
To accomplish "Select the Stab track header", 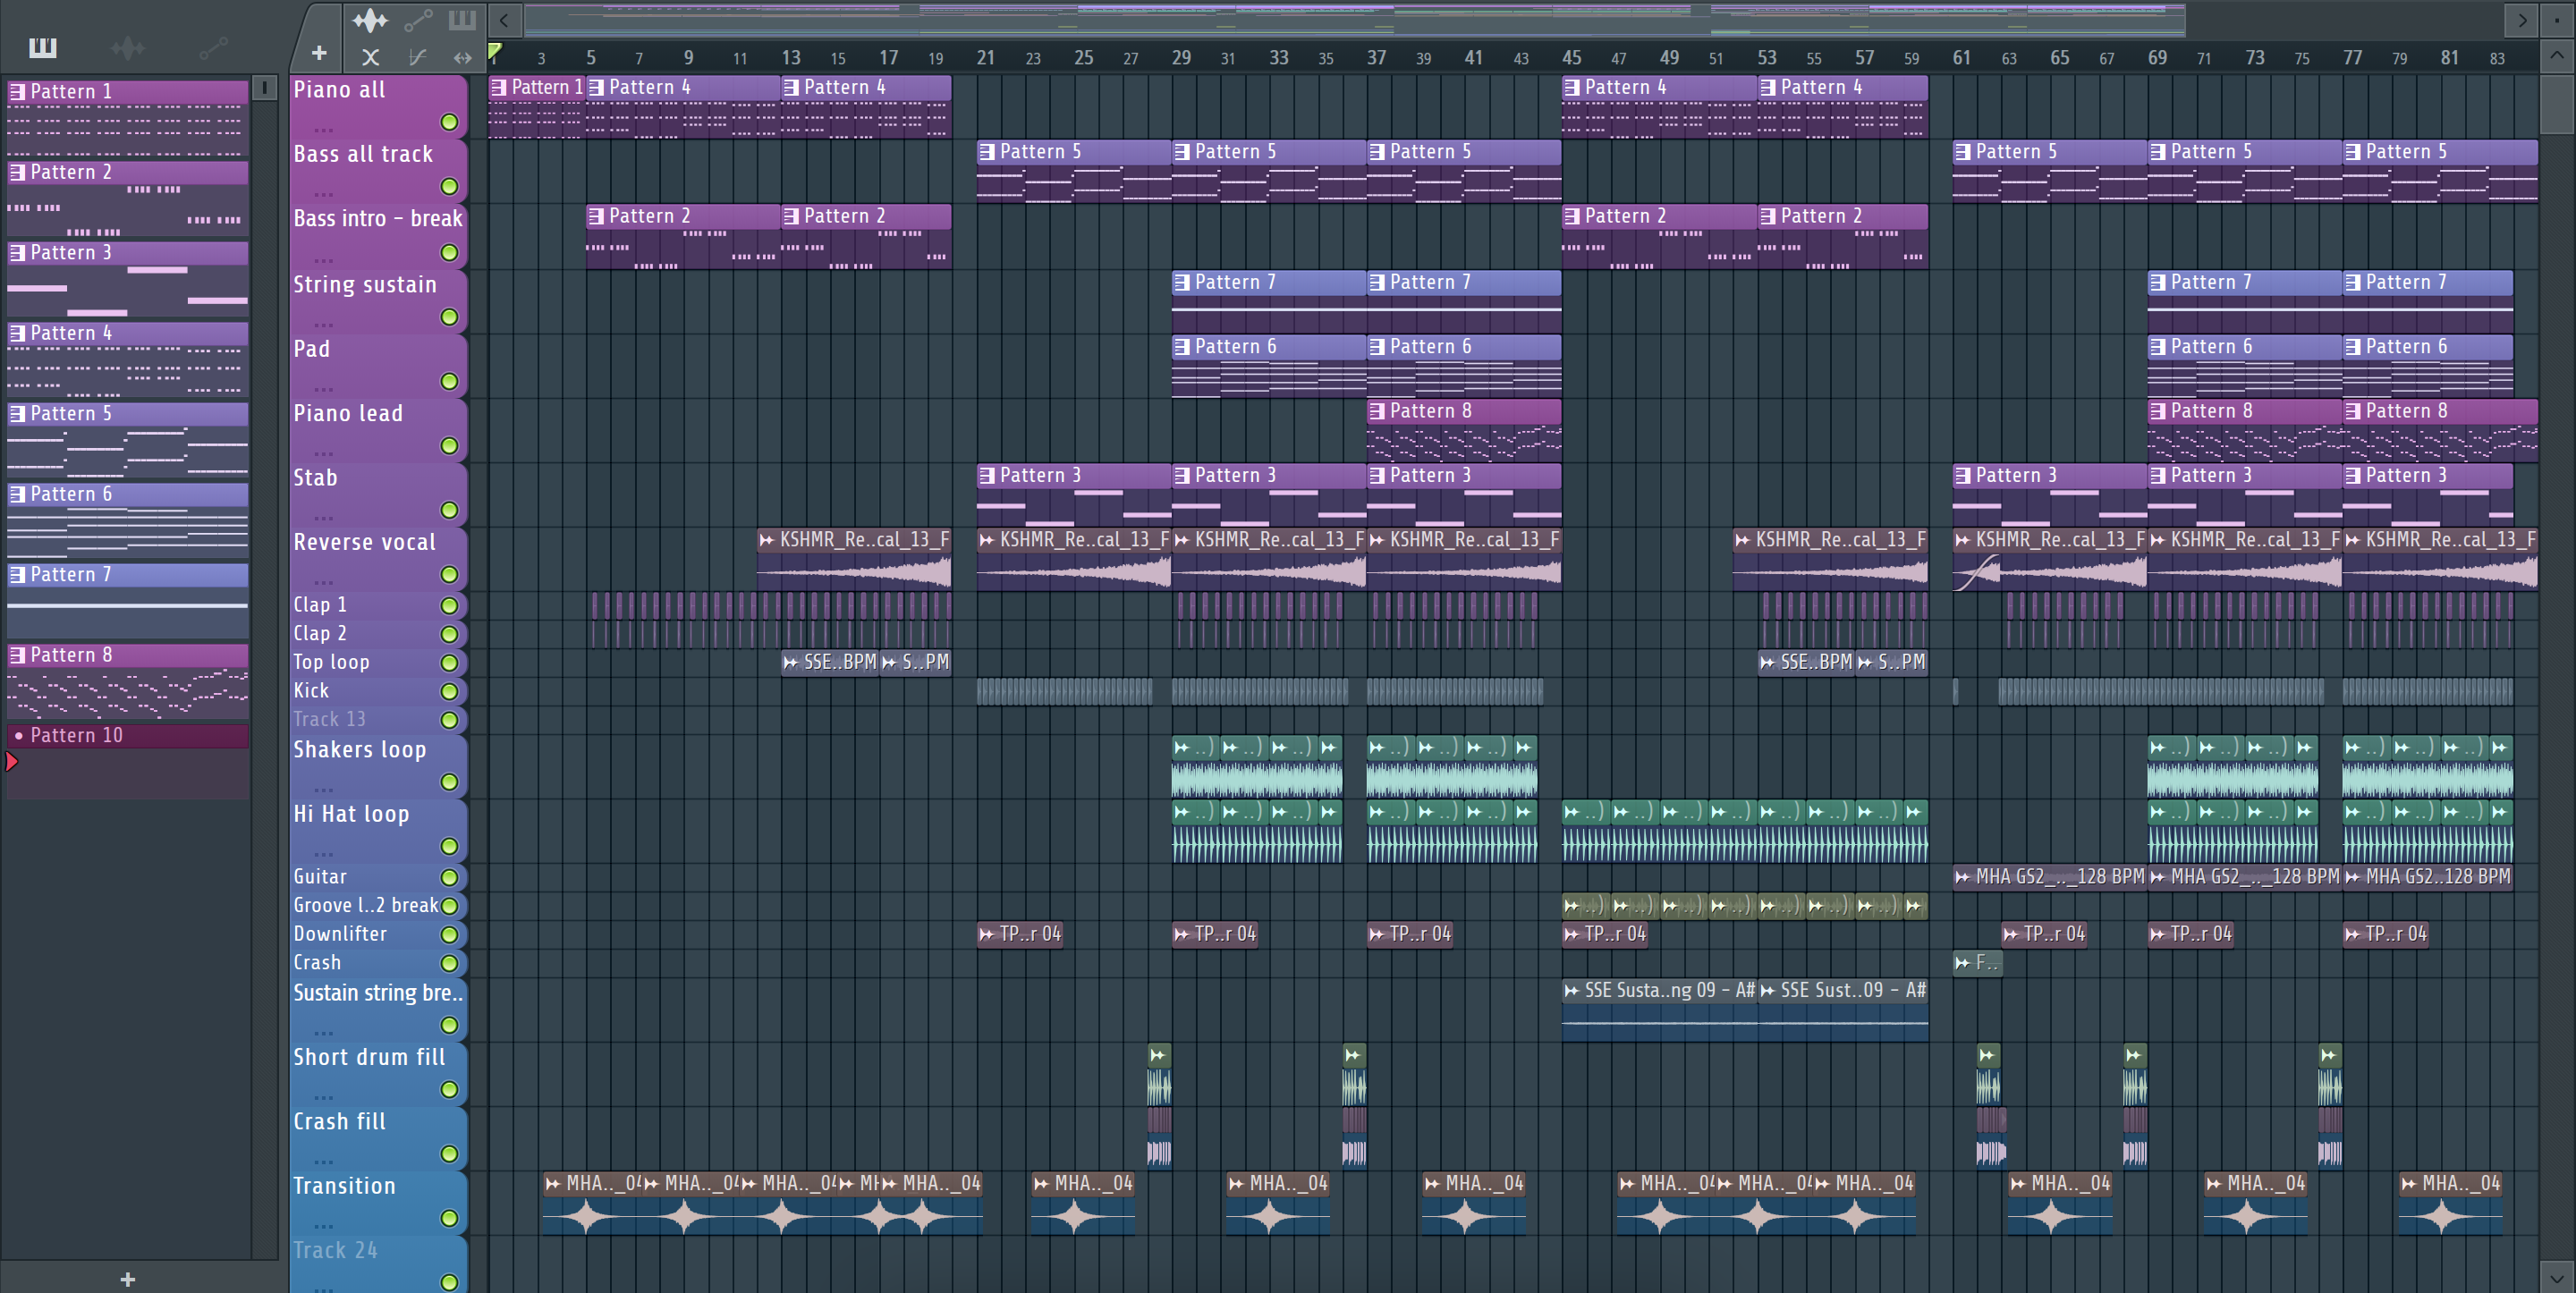I will point(378,494).
